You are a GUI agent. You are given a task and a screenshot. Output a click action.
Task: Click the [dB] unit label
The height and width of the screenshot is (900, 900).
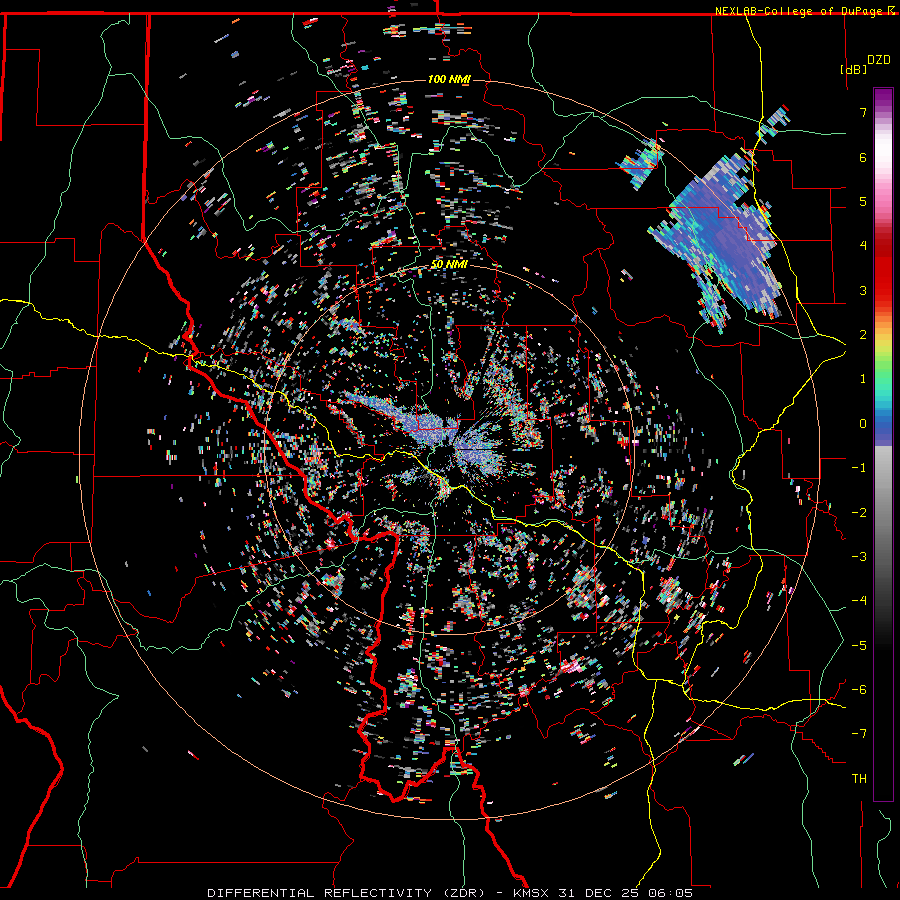tap(854, 69)
